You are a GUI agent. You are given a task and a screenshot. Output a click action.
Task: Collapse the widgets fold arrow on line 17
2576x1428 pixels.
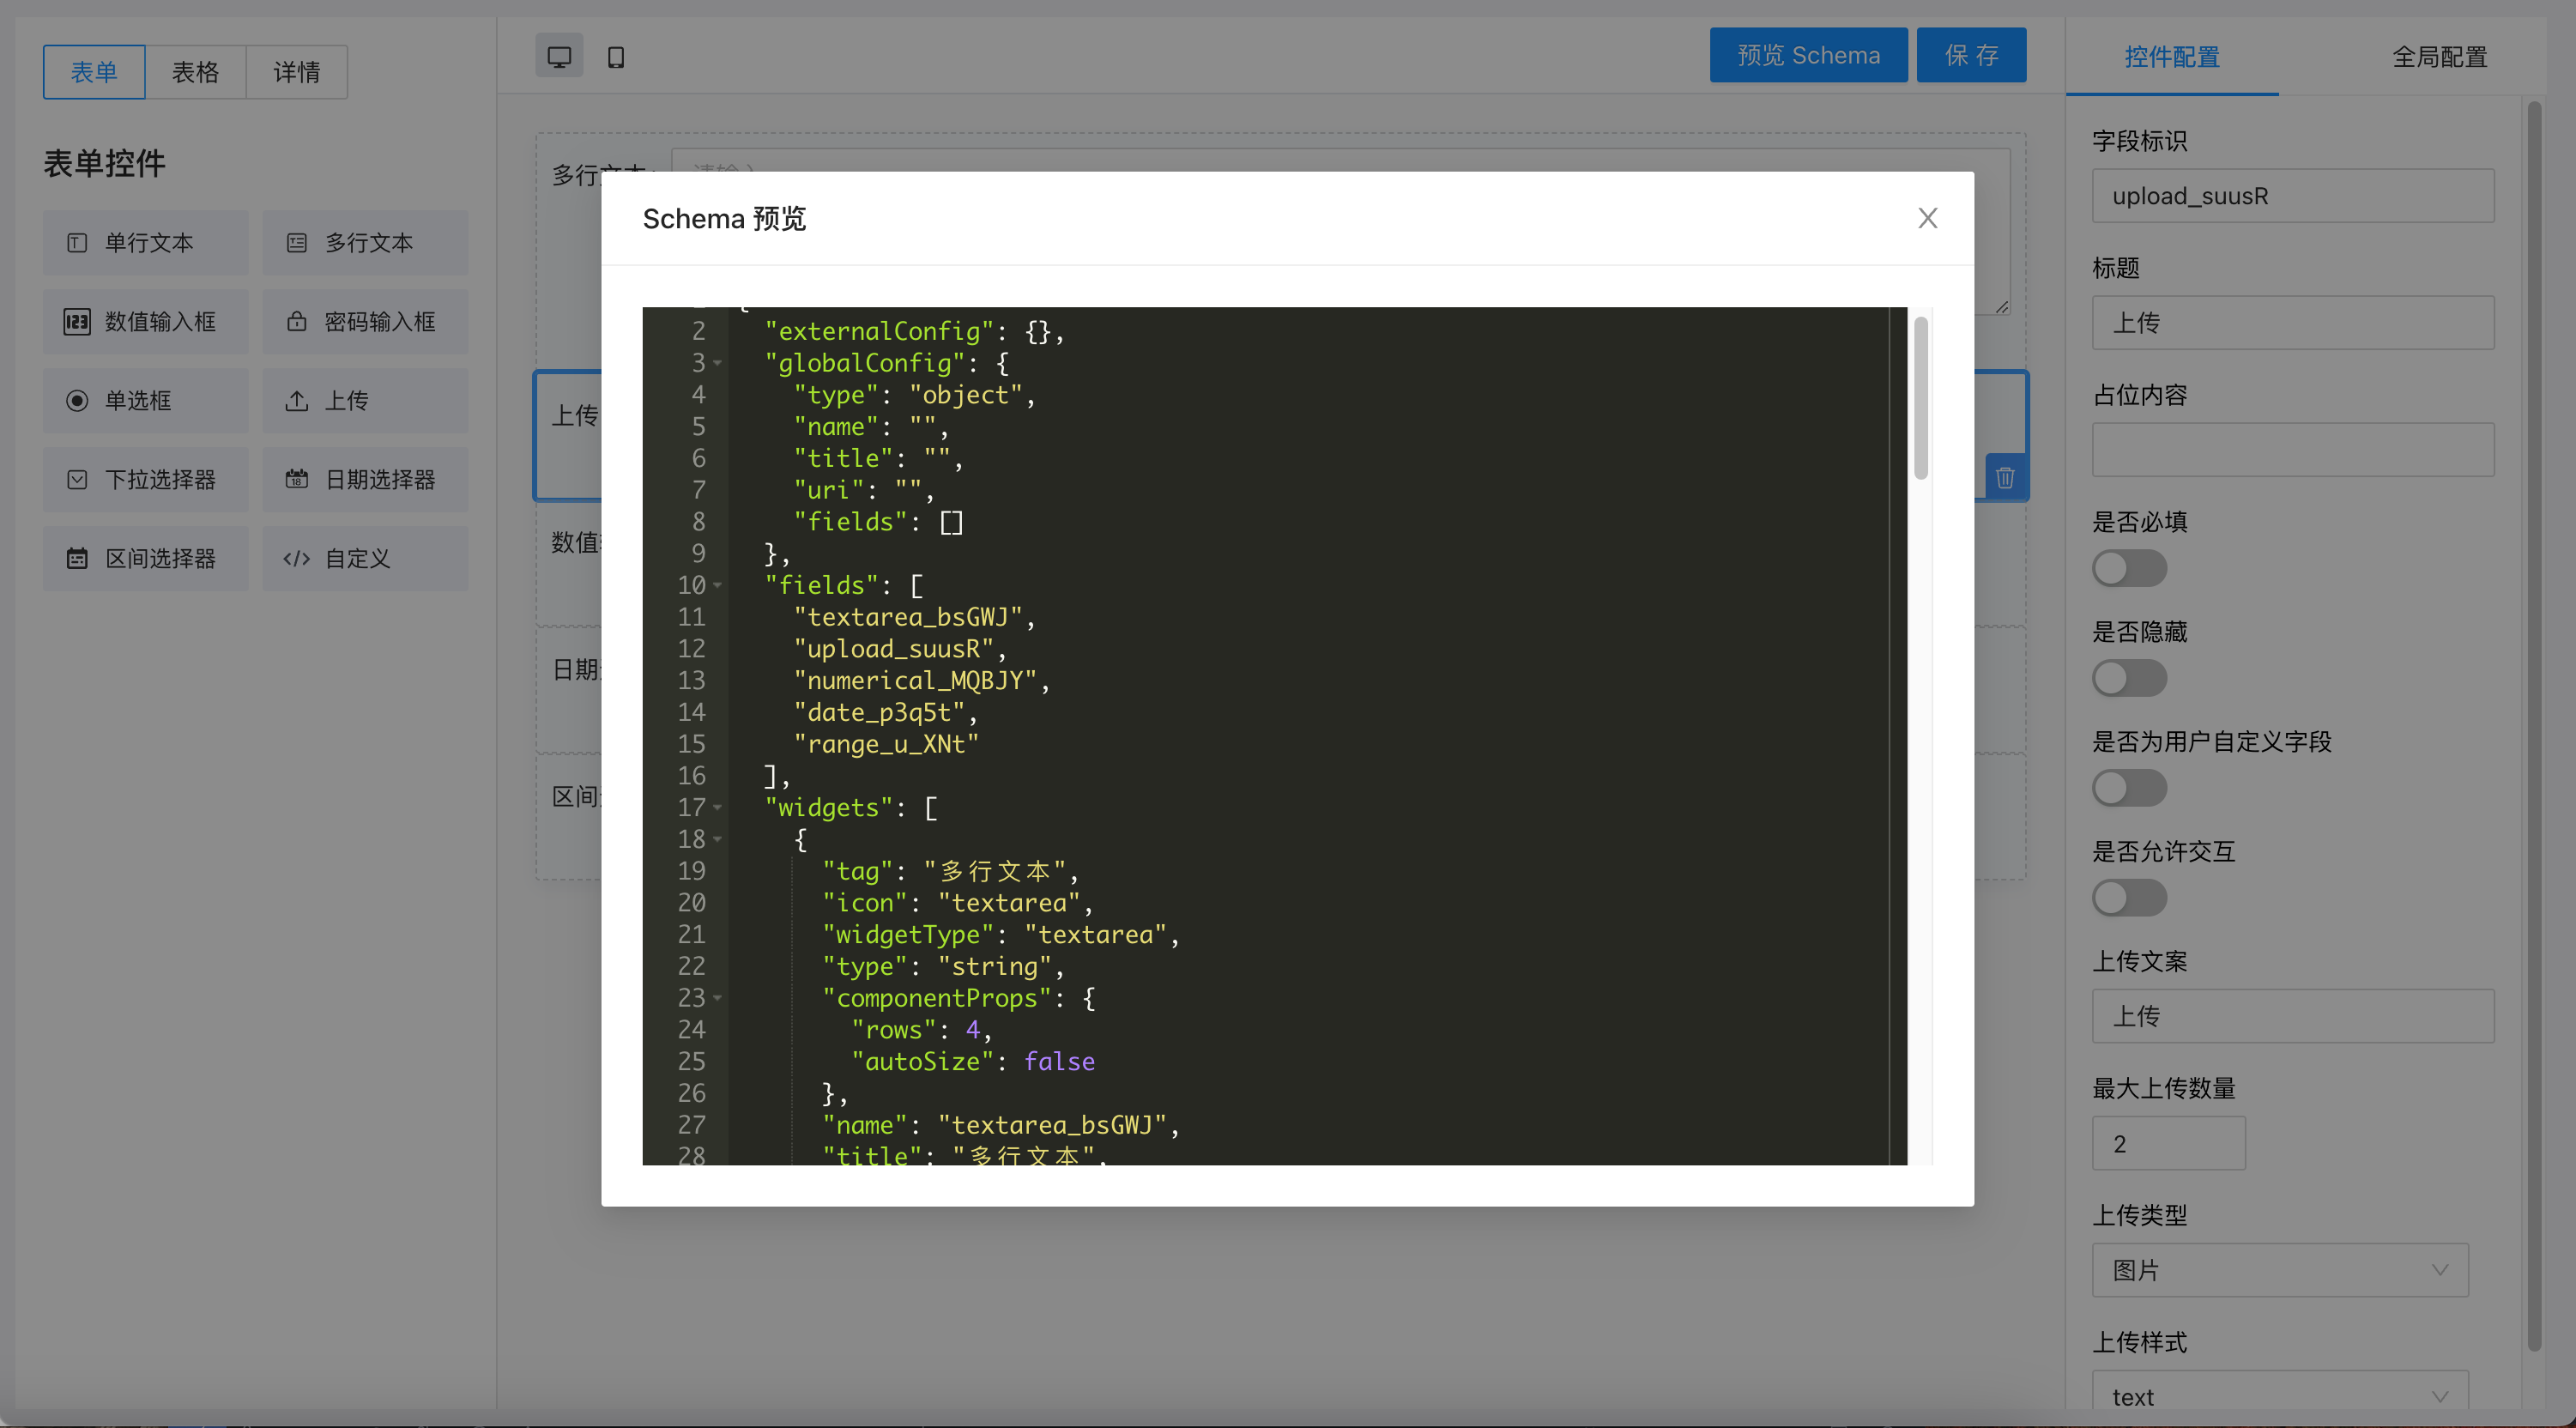pos(718,808)
